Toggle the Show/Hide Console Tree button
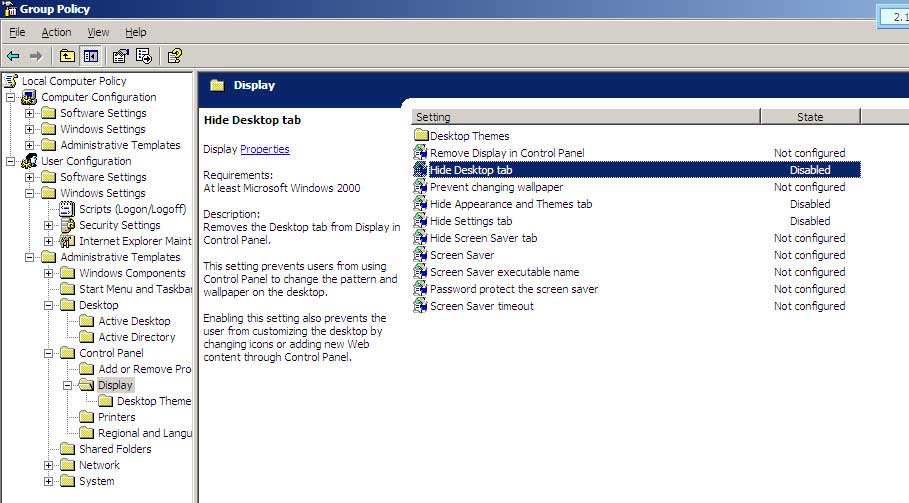 point(90,56)
